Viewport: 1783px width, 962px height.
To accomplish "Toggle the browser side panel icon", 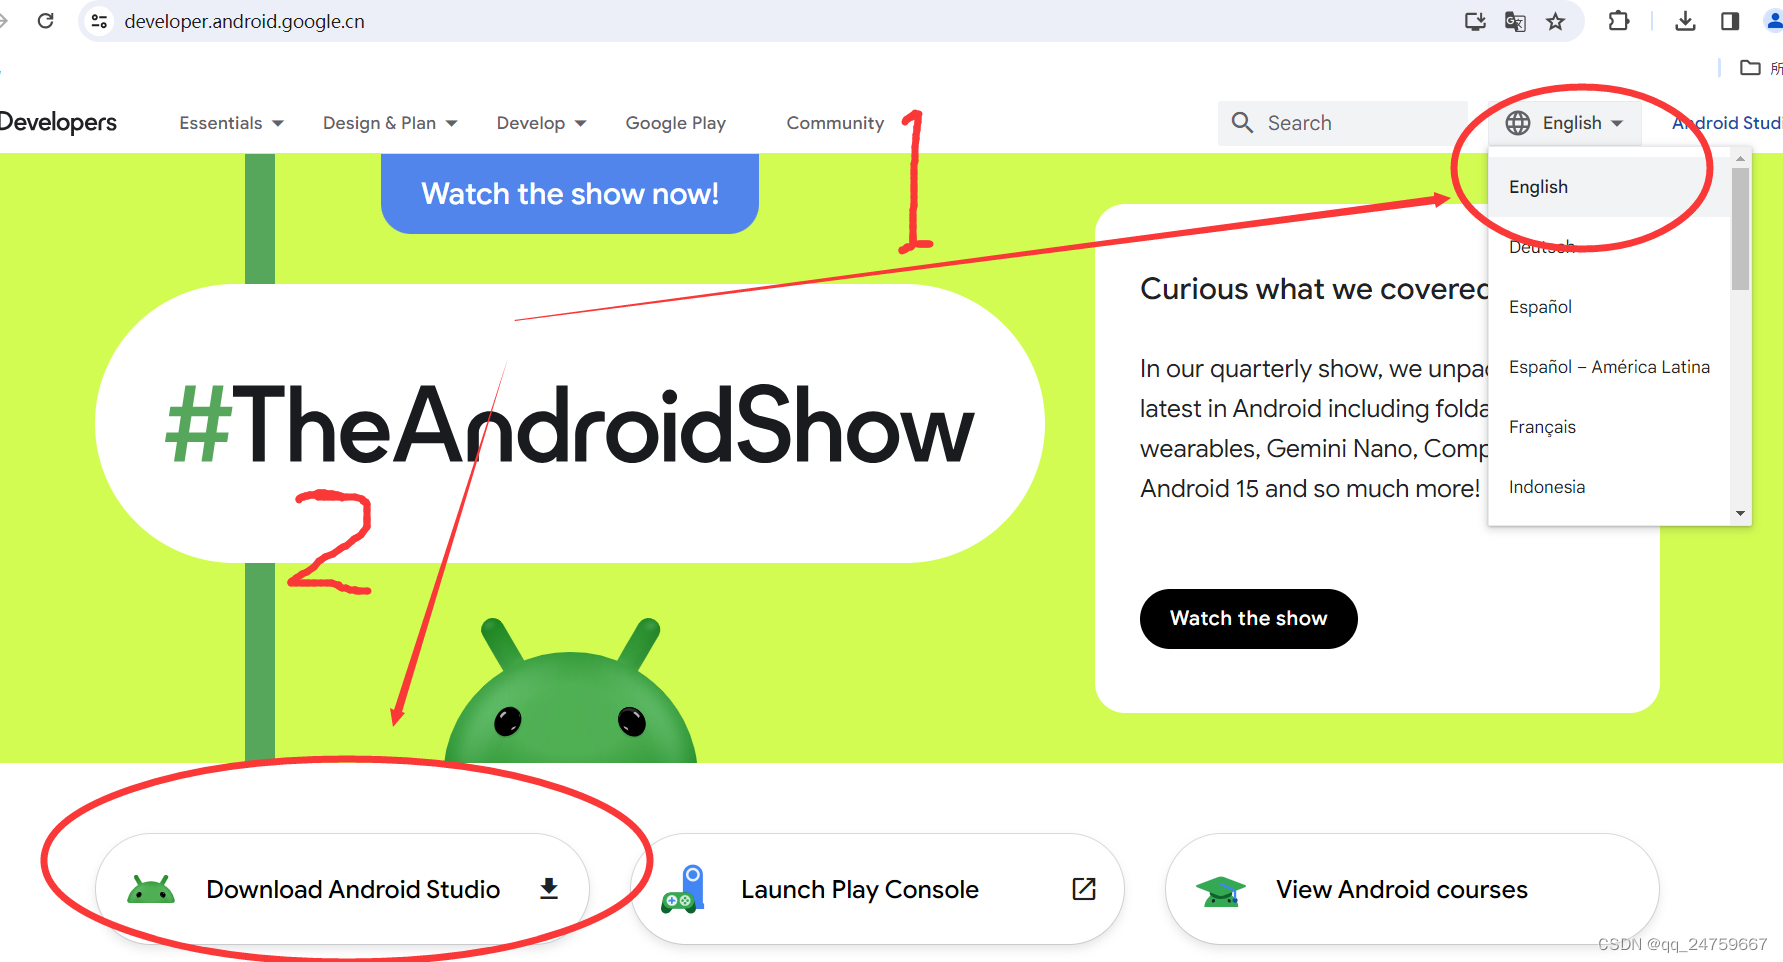I will pos(1730,21).
